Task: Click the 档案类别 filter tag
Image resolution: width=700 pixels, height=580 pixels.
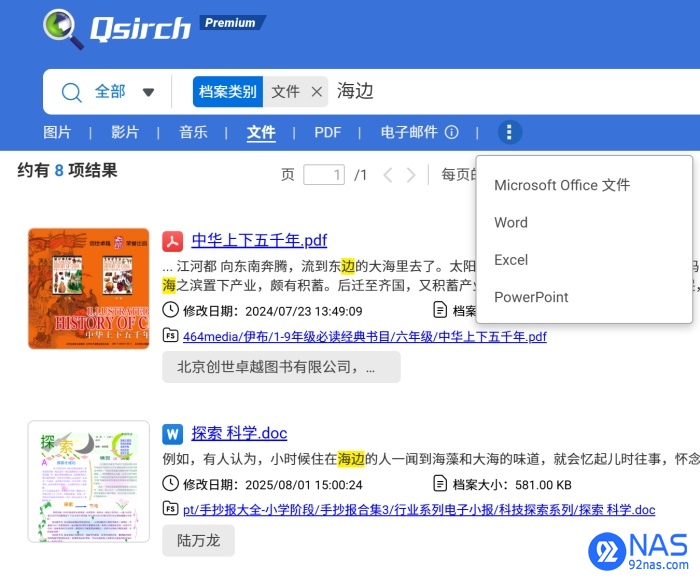Action: pos(228,92)
